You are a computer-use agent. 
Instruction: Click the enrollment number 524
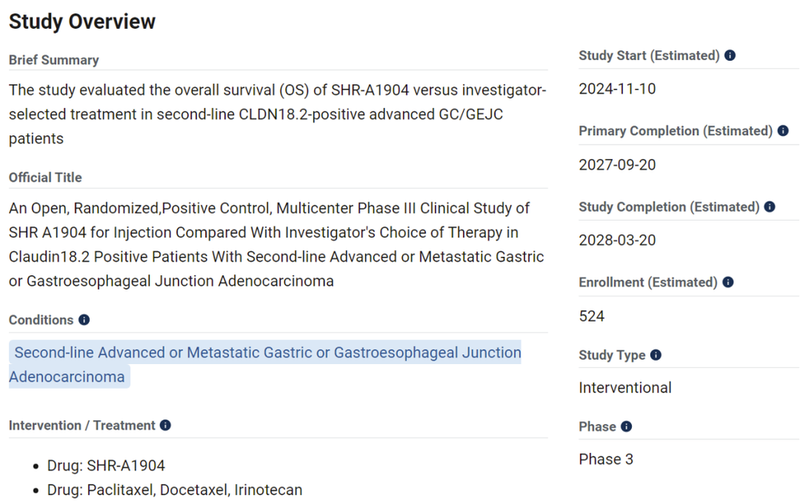coord(592,317)
